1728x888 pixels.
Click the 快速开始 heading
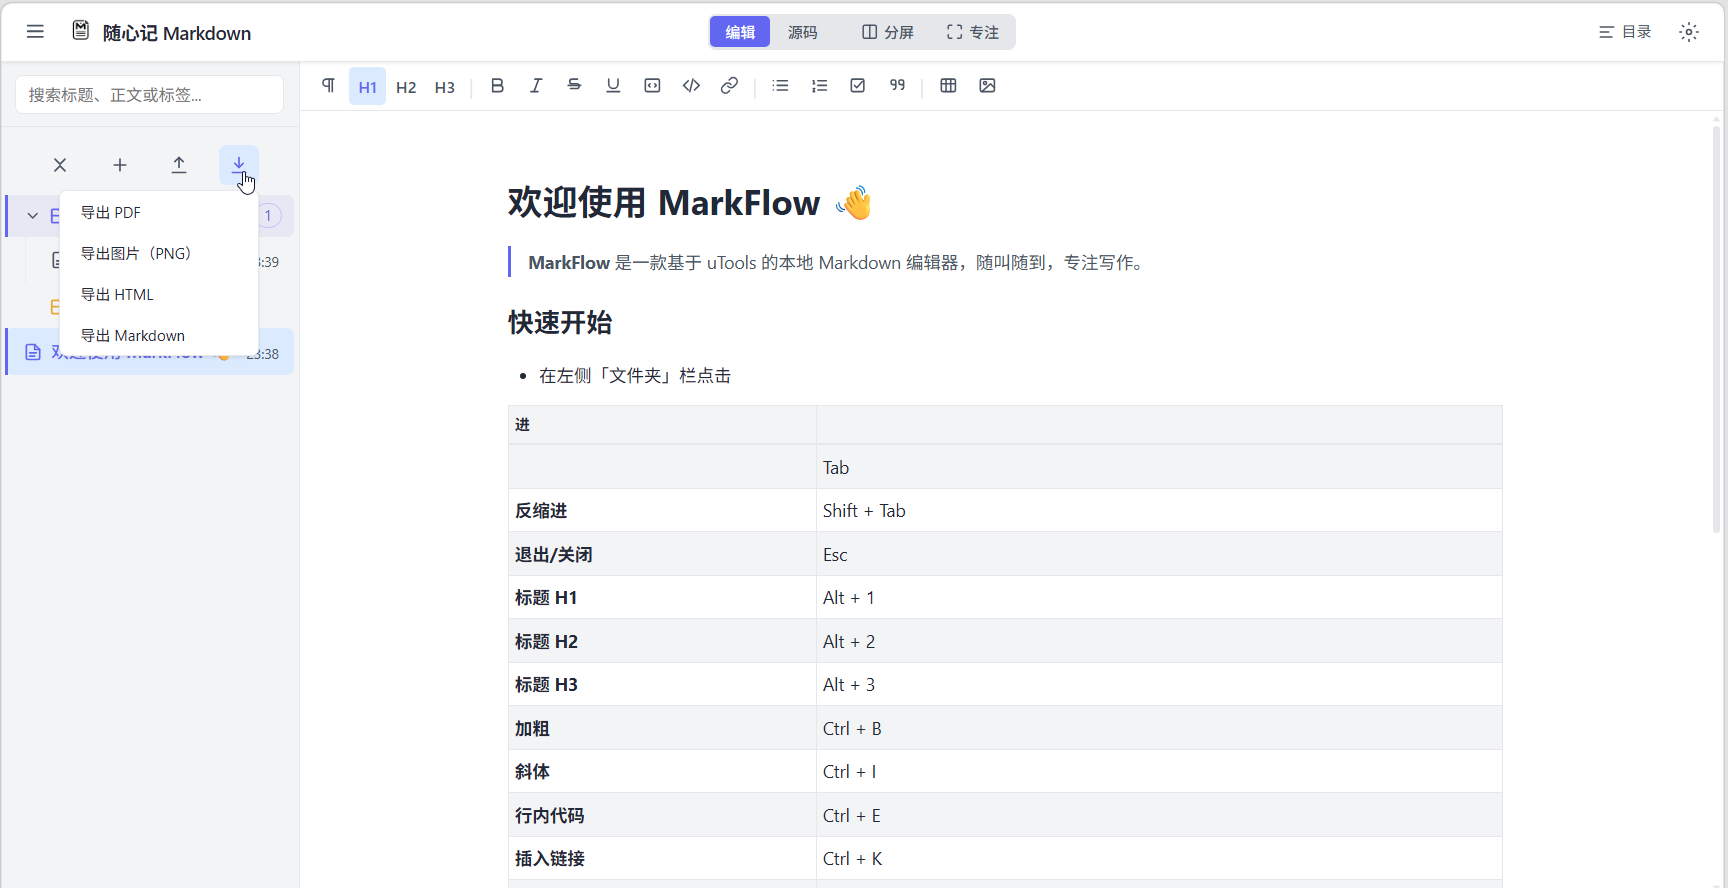click(560, 323)
